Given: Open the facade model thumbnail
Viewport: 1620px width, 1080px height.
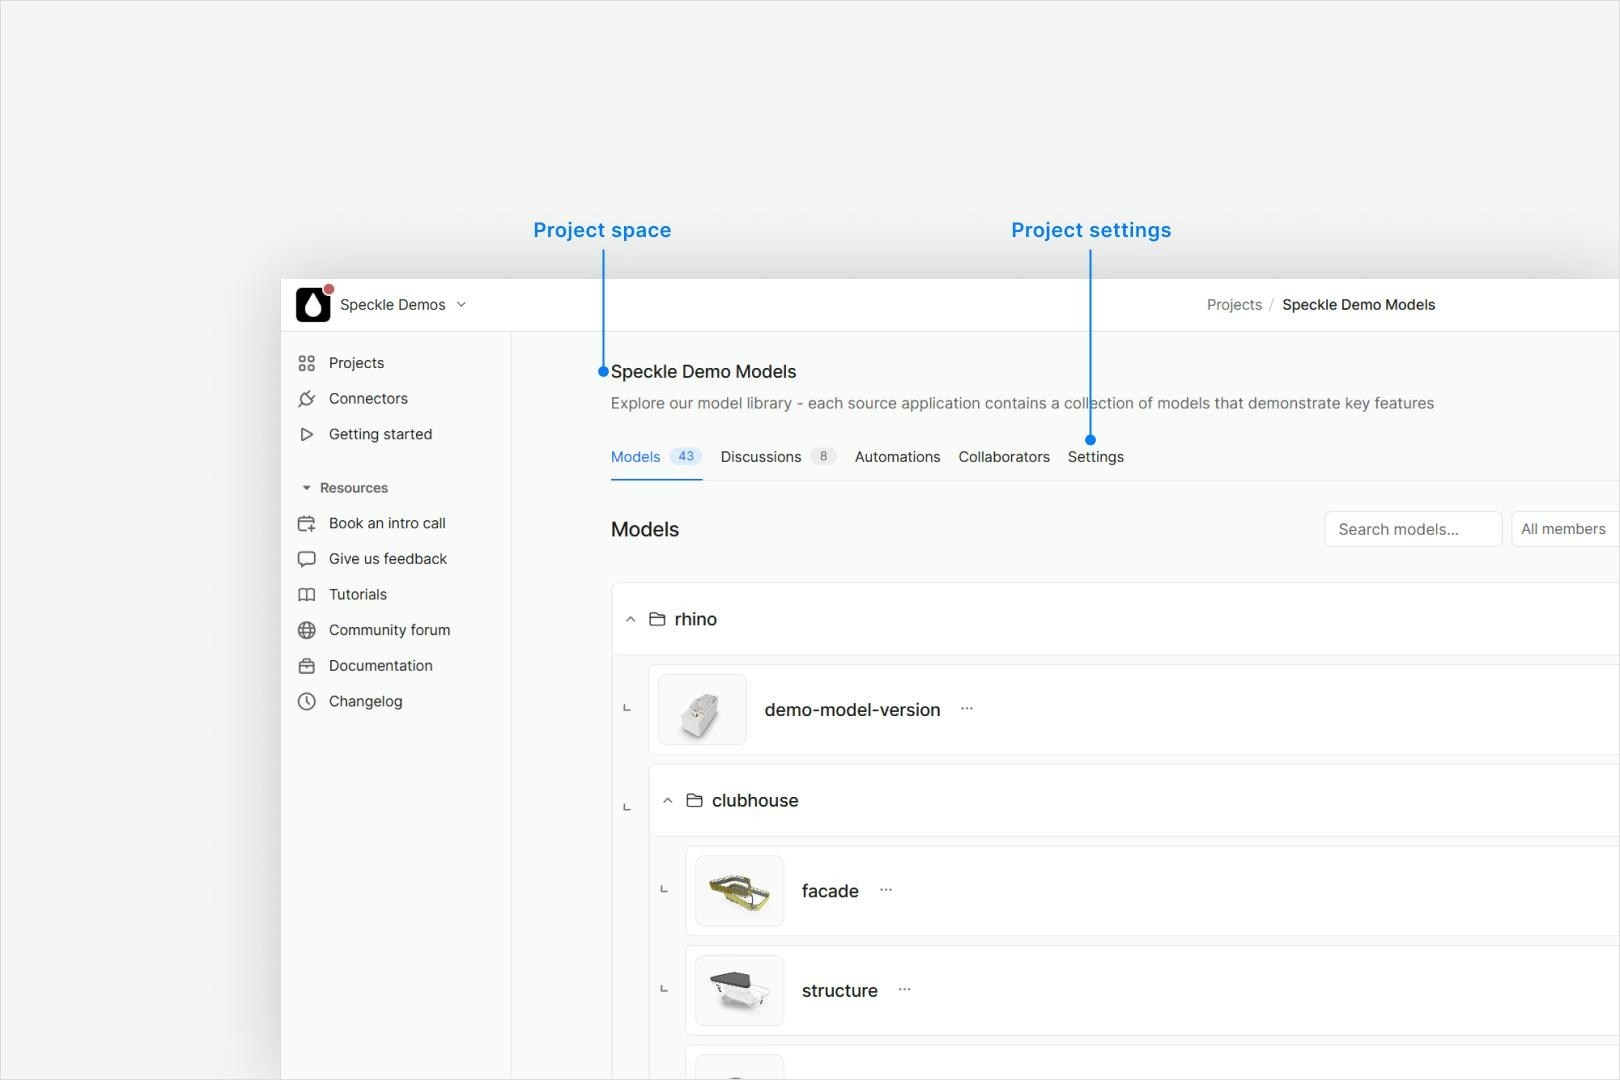Looking at the screenshot, I should click(739, 891).
